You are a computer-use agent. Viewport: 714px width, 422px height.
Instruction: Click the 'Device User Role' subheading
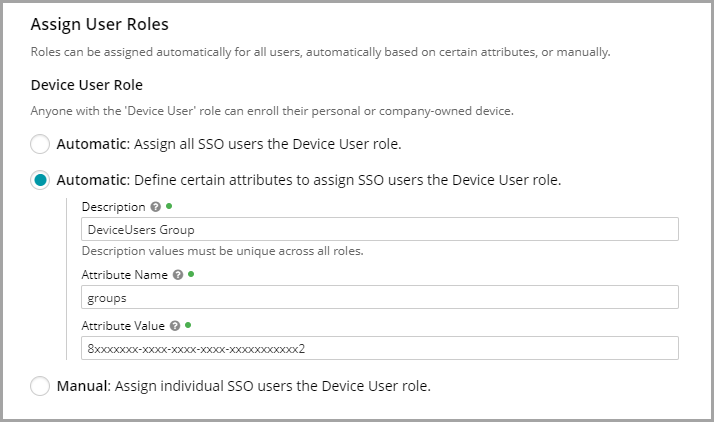pyautogui.click(x=86, y=85)
